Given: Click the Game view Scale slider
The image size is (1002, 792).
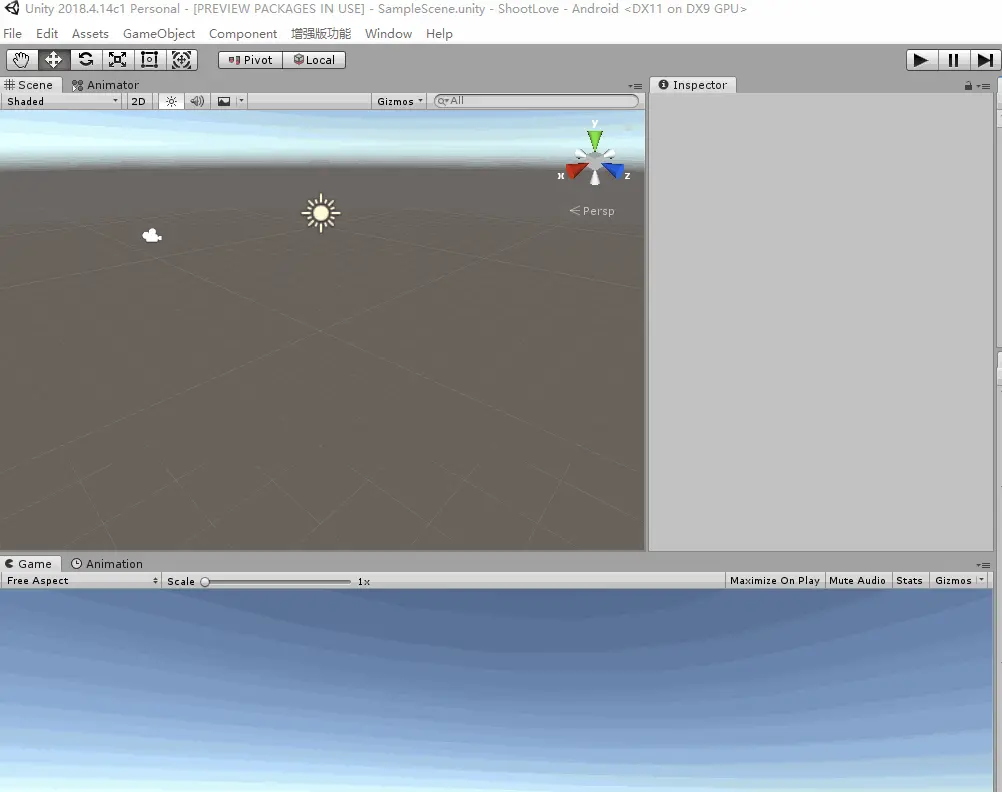Looking at the screenshot, I should tap(277, 582).
